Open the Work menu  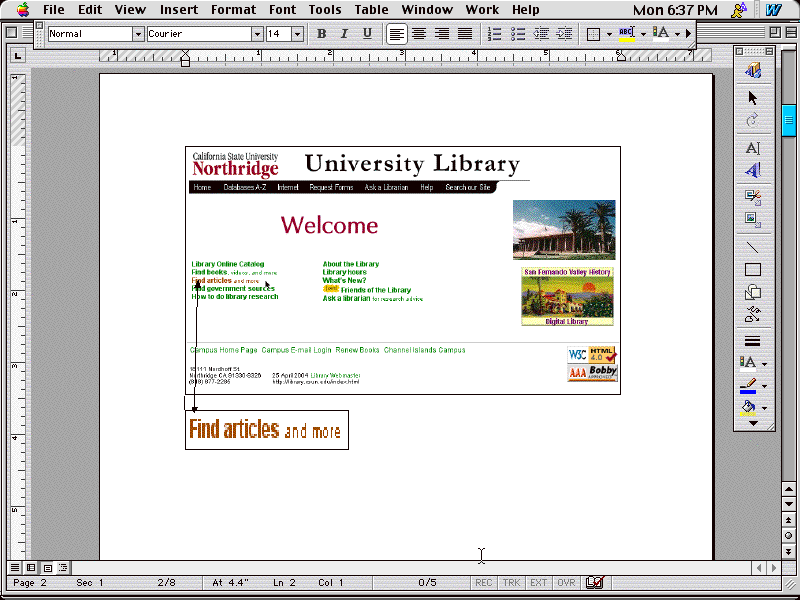(x=482, y=10)
